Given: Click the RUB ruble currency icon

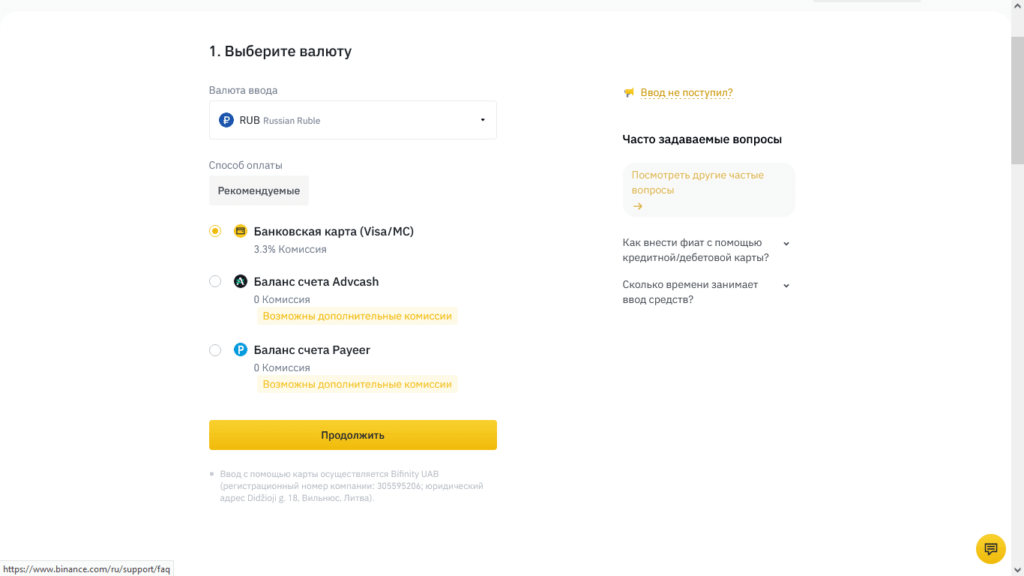Looking at the screenshot, I should tap(225, 119).
